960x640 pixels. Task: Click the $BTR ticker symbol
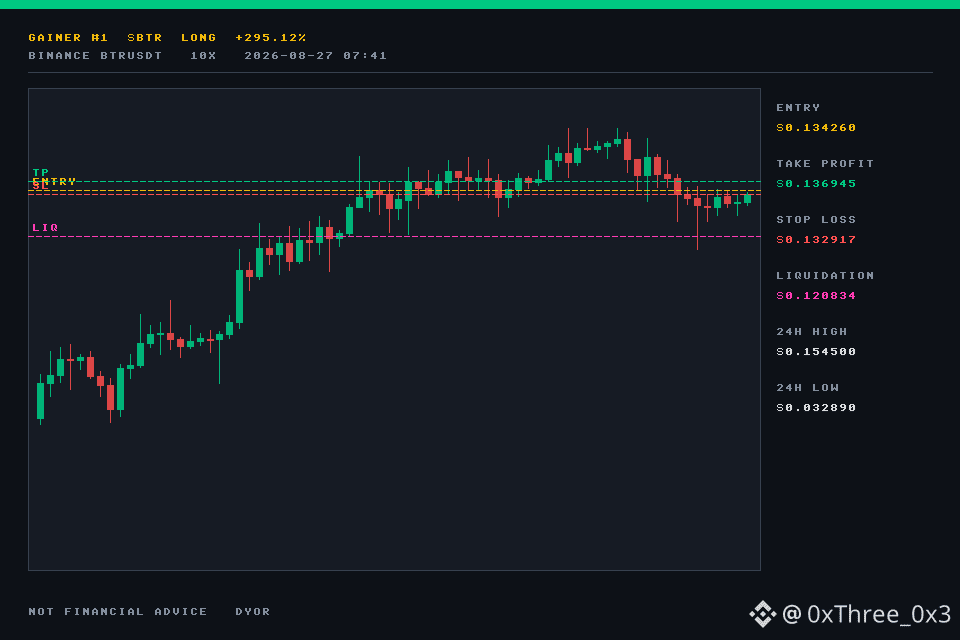click(x=144, y=37)
